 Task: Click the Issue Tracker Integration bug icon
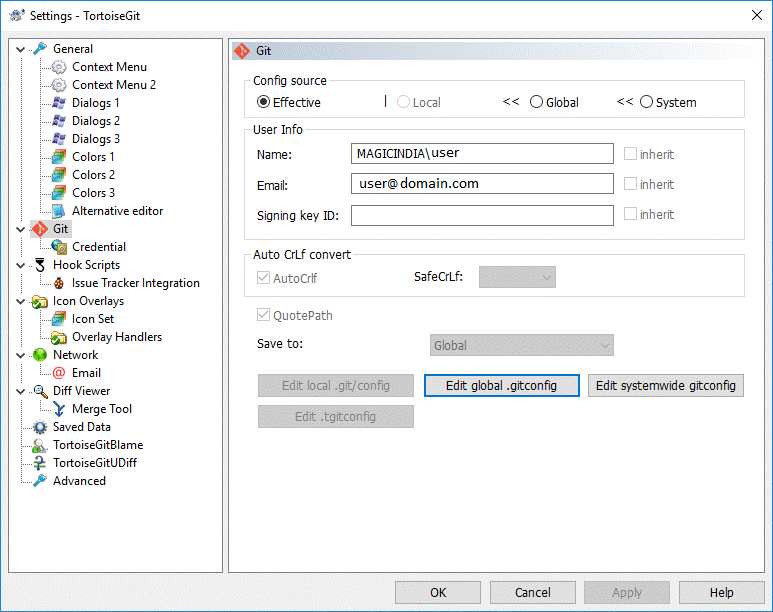[x=59, y=283]
